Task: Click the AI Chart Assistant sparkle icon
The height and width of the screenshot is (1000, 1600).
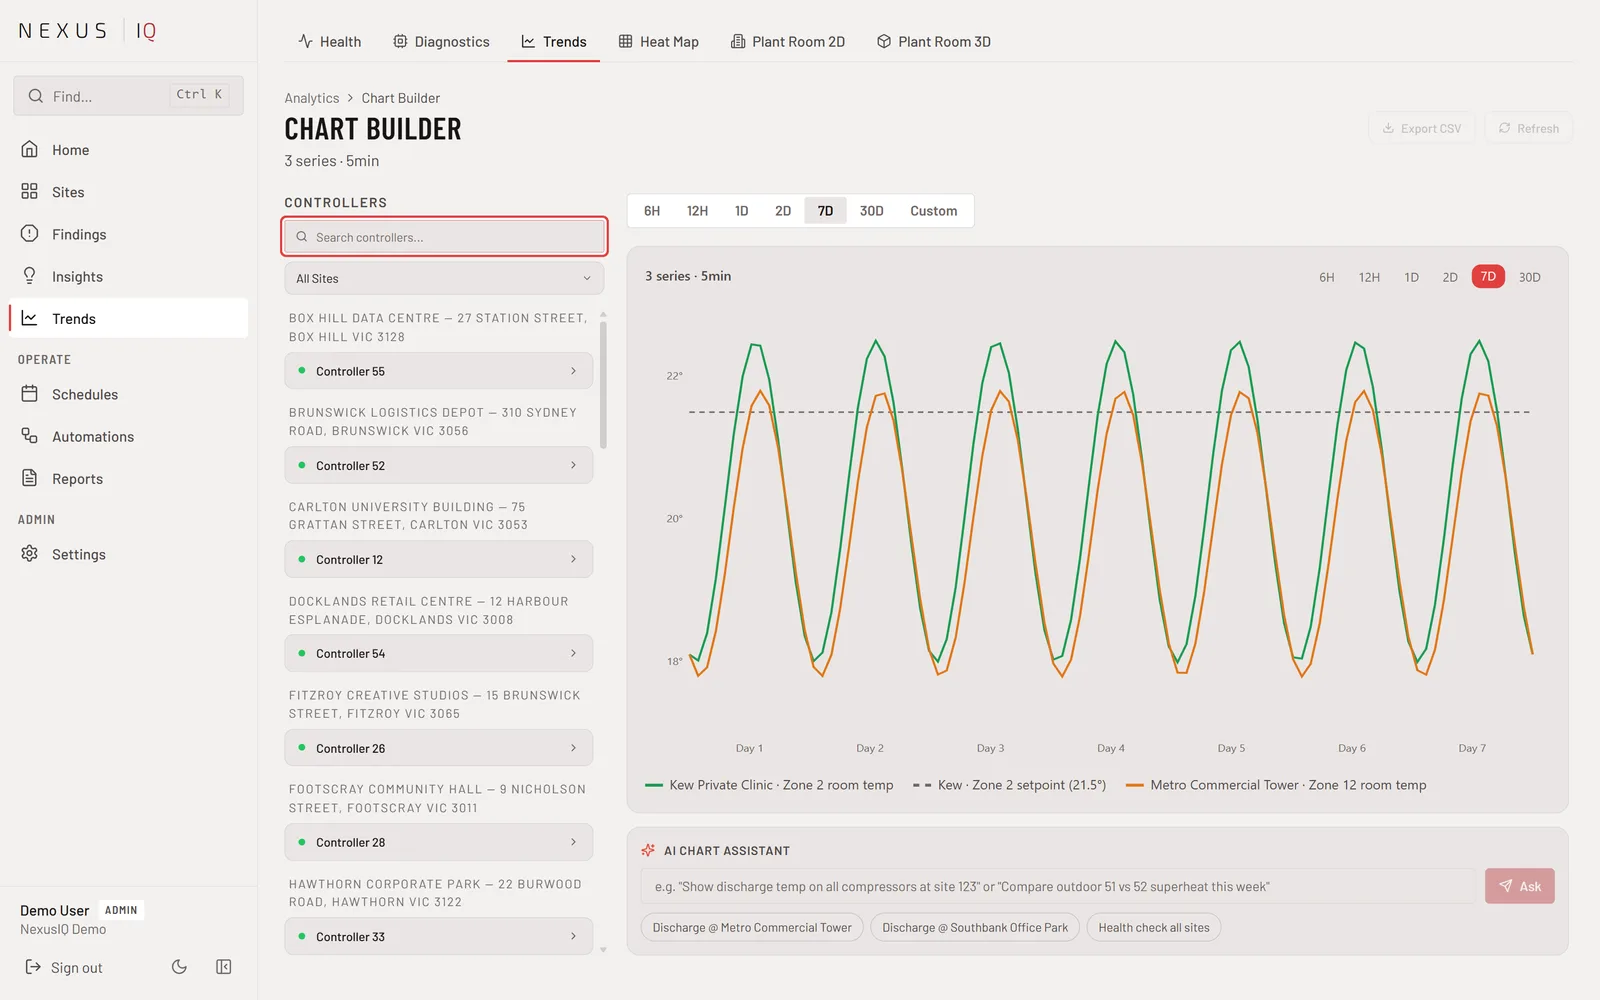Action: click(x=648, y=850)
